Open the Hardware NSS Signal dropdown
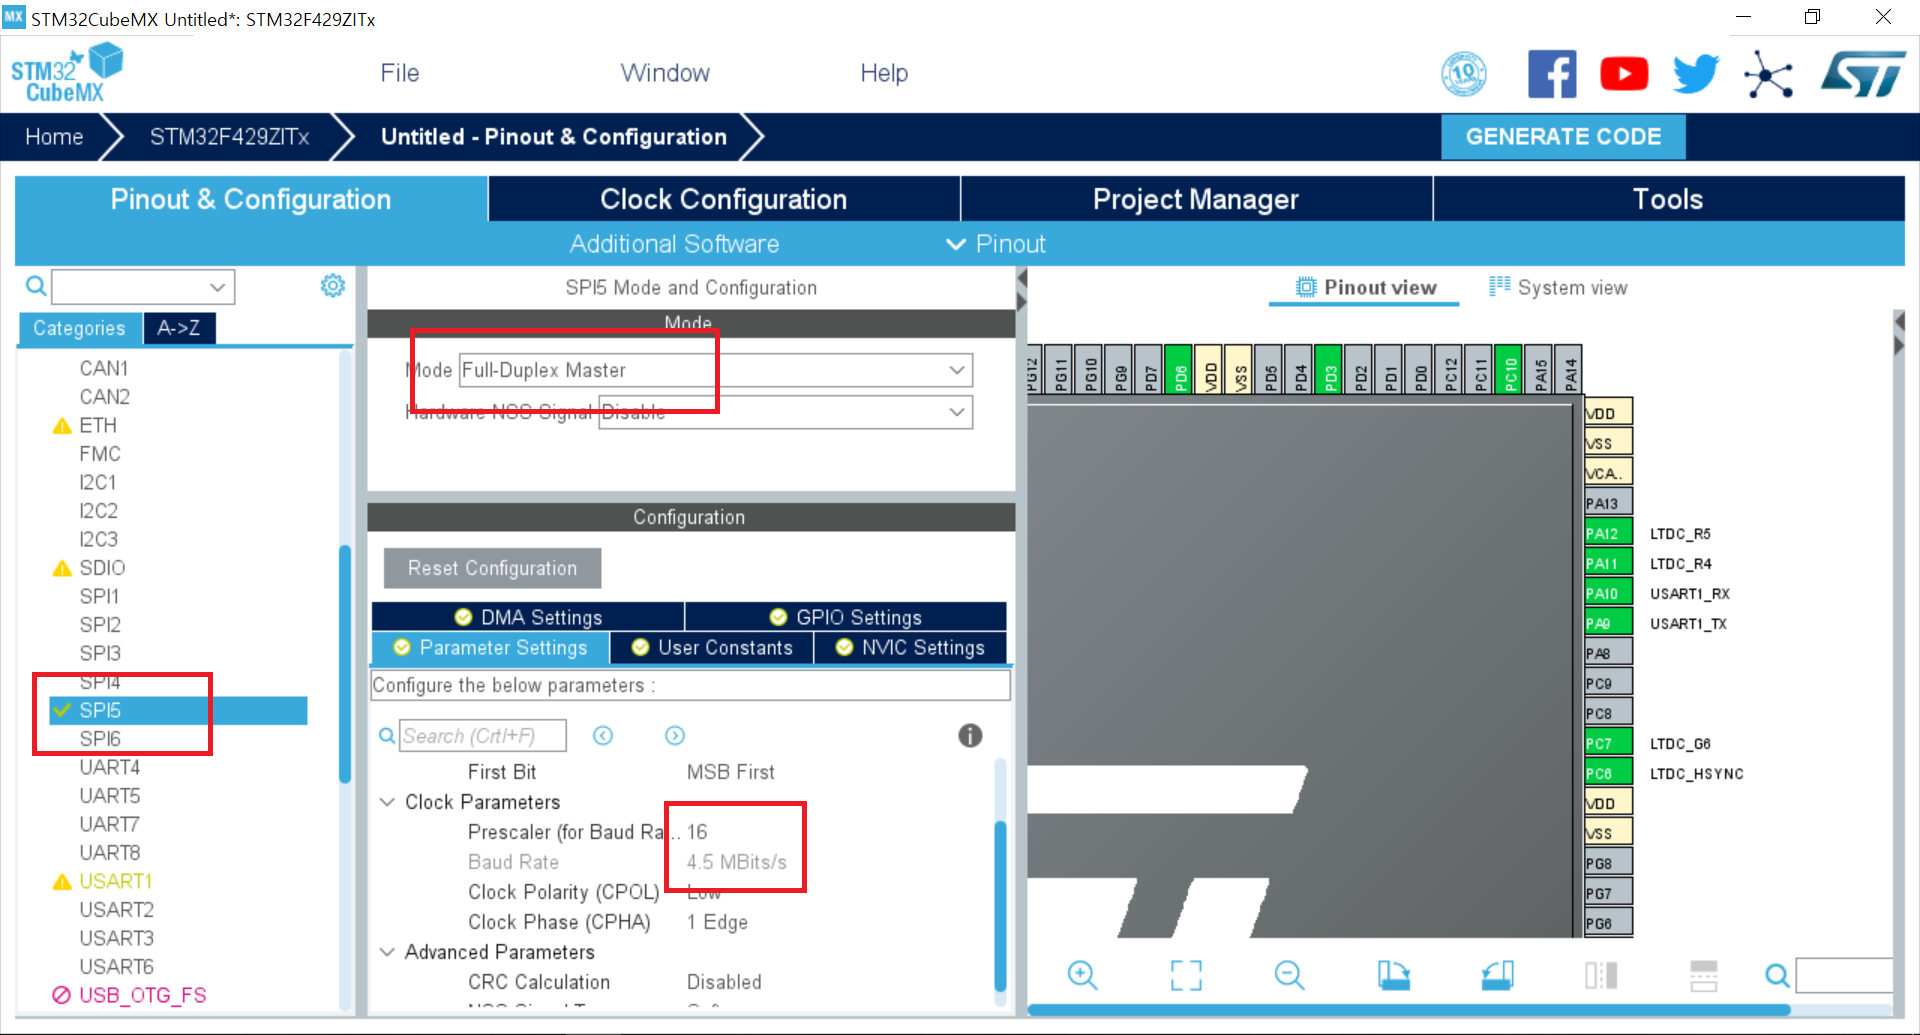The image size is (1920, 1035). (x=785, y=412)
